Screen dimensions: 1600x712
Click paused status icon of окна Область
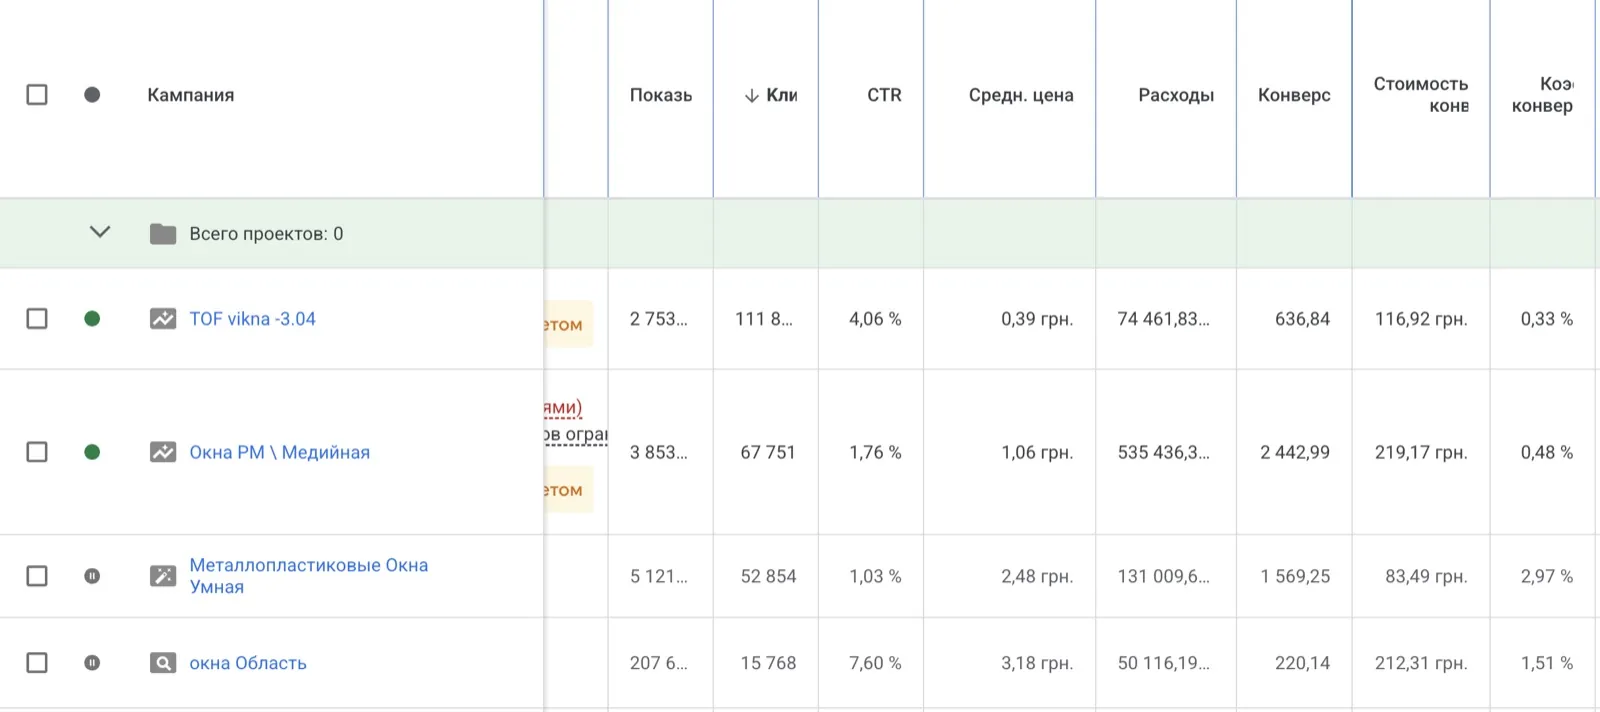pyautogui.click(x=92, y=663)
